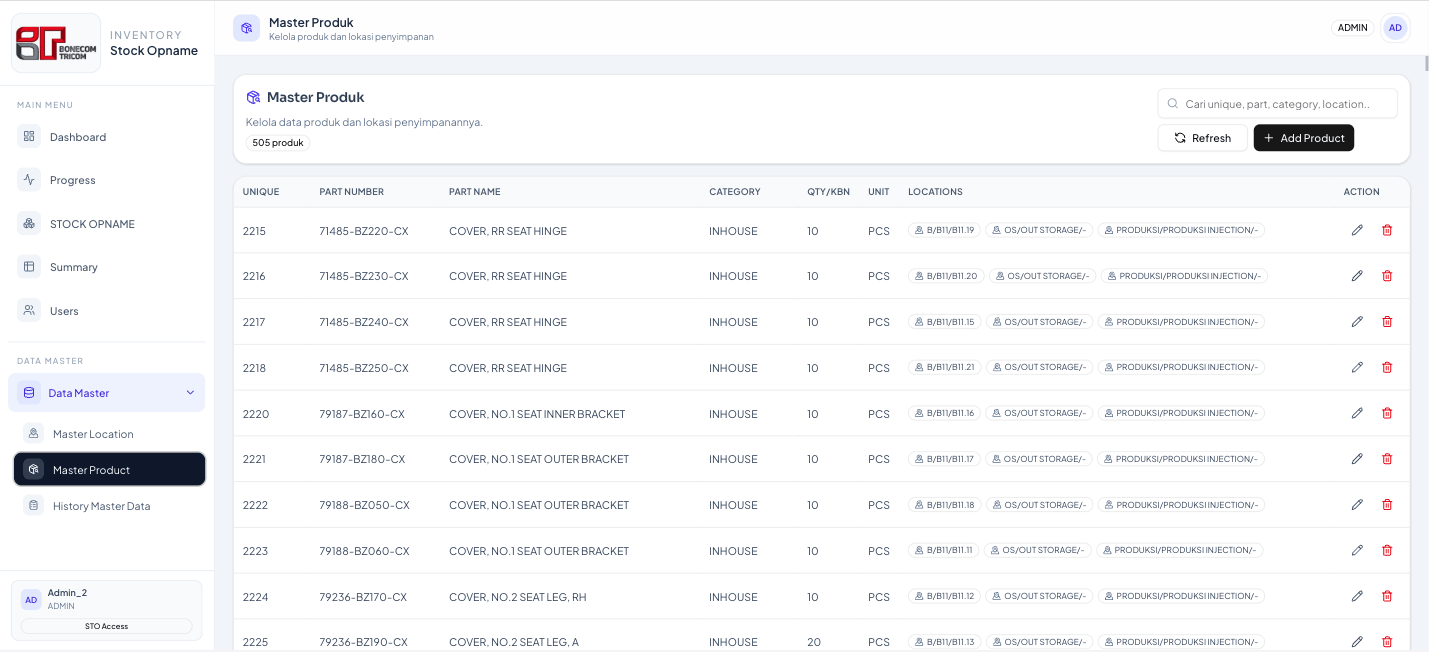1429x652 pixels.
Task: Click part number 71485-BZ250-CX
Action: coord(364,368)
